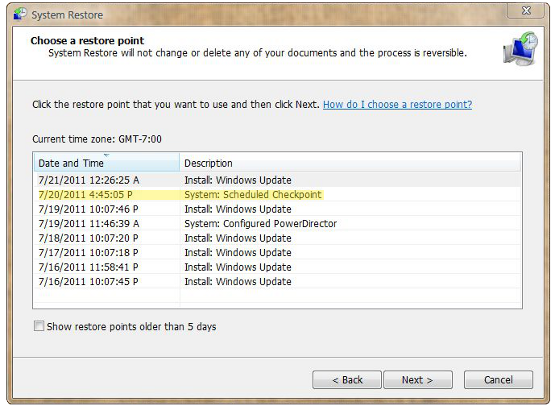Image resolution: width=555 pixels, height=410 pixels.
Task: Select the 7/16/2011 11:58:41 restore point
Action: (278, 267)
